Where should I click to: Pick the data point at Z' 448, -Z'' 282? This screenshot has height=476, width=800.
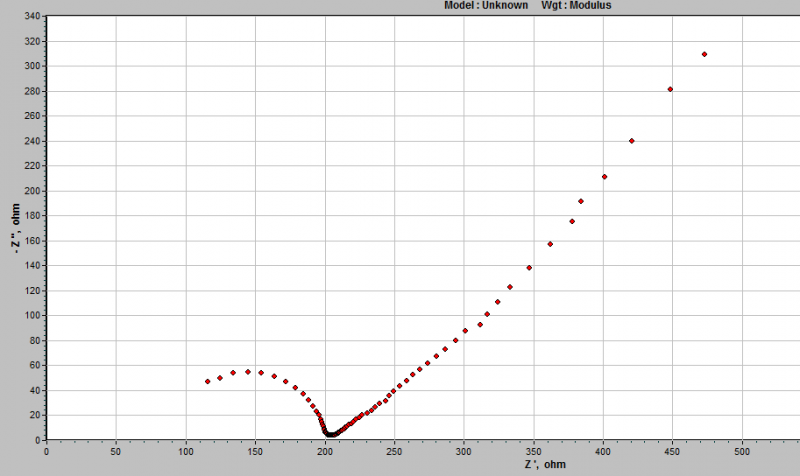coord(670,89)
